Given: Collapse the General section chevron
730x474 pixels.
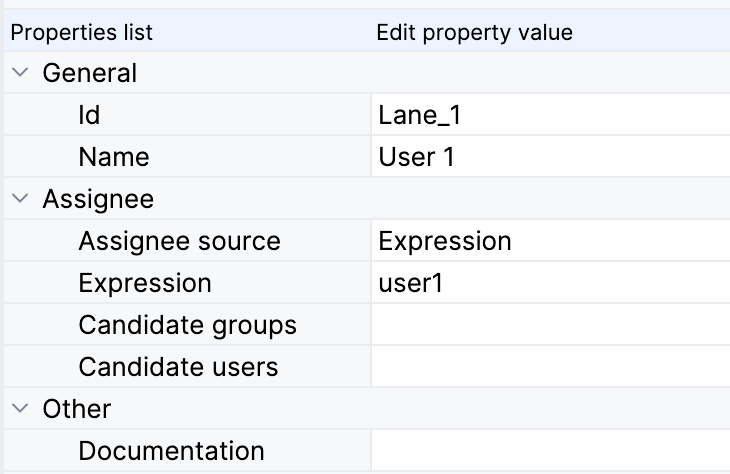Looking at the screenshot, I should [20, 73].
